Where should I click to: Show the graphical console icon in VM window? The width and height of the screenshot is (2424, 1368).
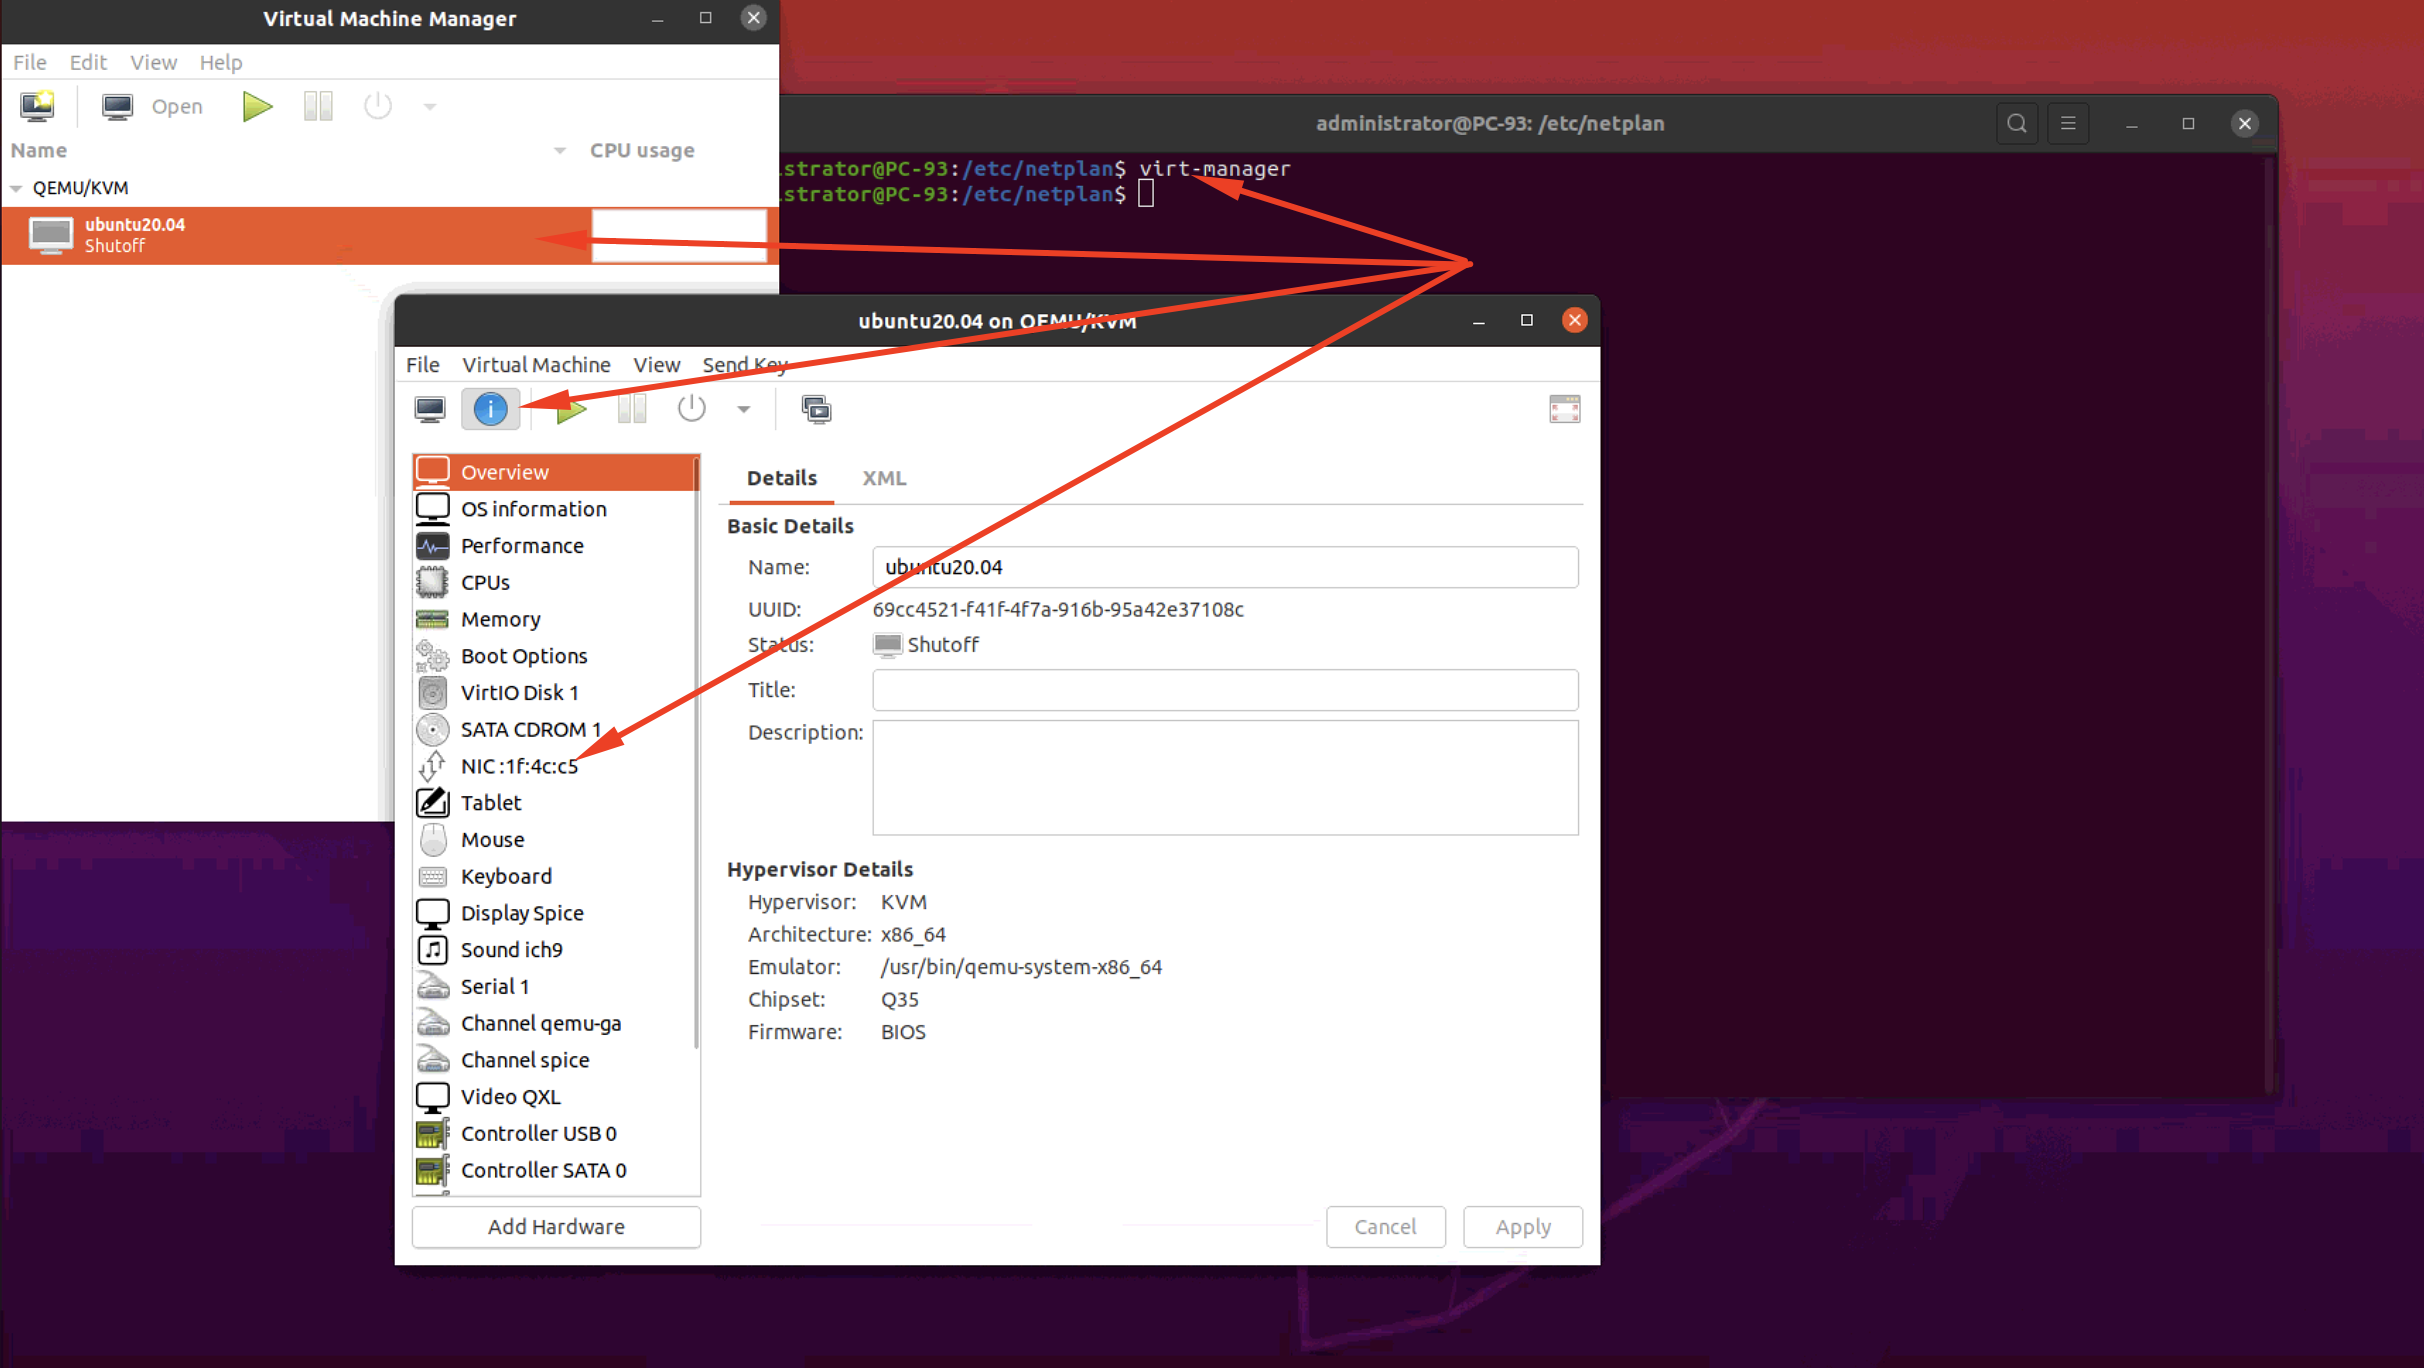[430, 409]
